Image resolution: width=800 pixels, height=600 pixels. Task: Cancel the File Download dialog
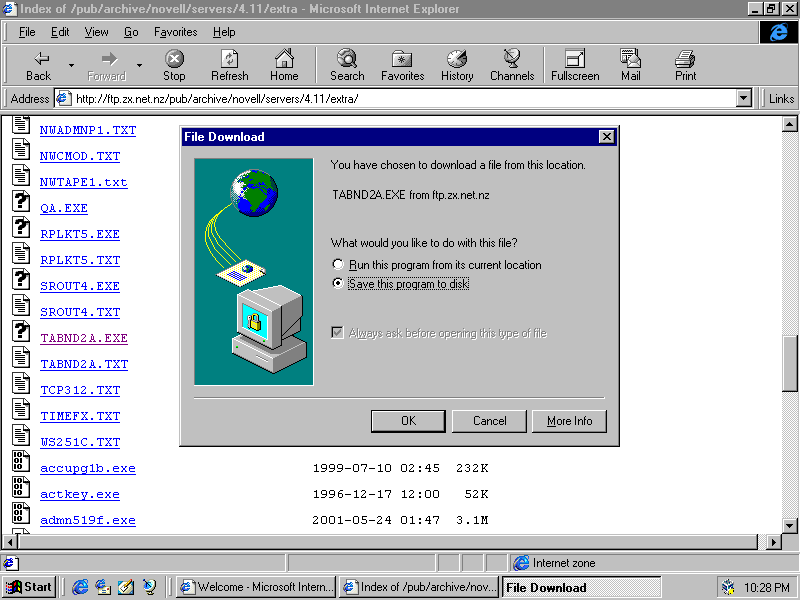point(489,421)
